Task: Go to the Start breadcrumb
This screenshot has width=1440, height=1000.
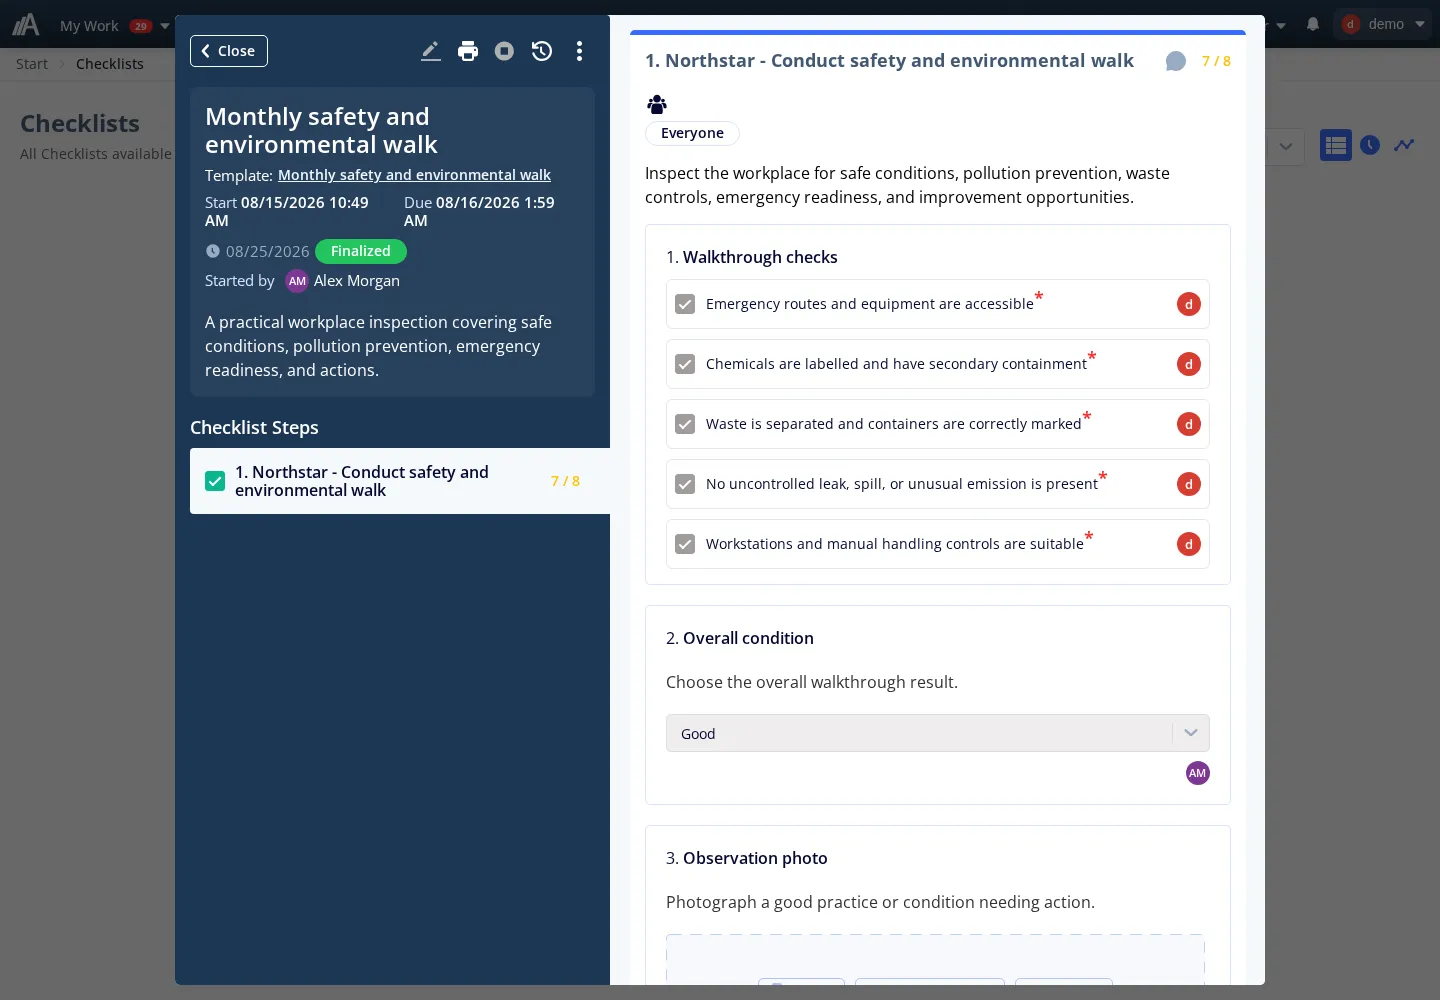Action: tap(32, 64)
